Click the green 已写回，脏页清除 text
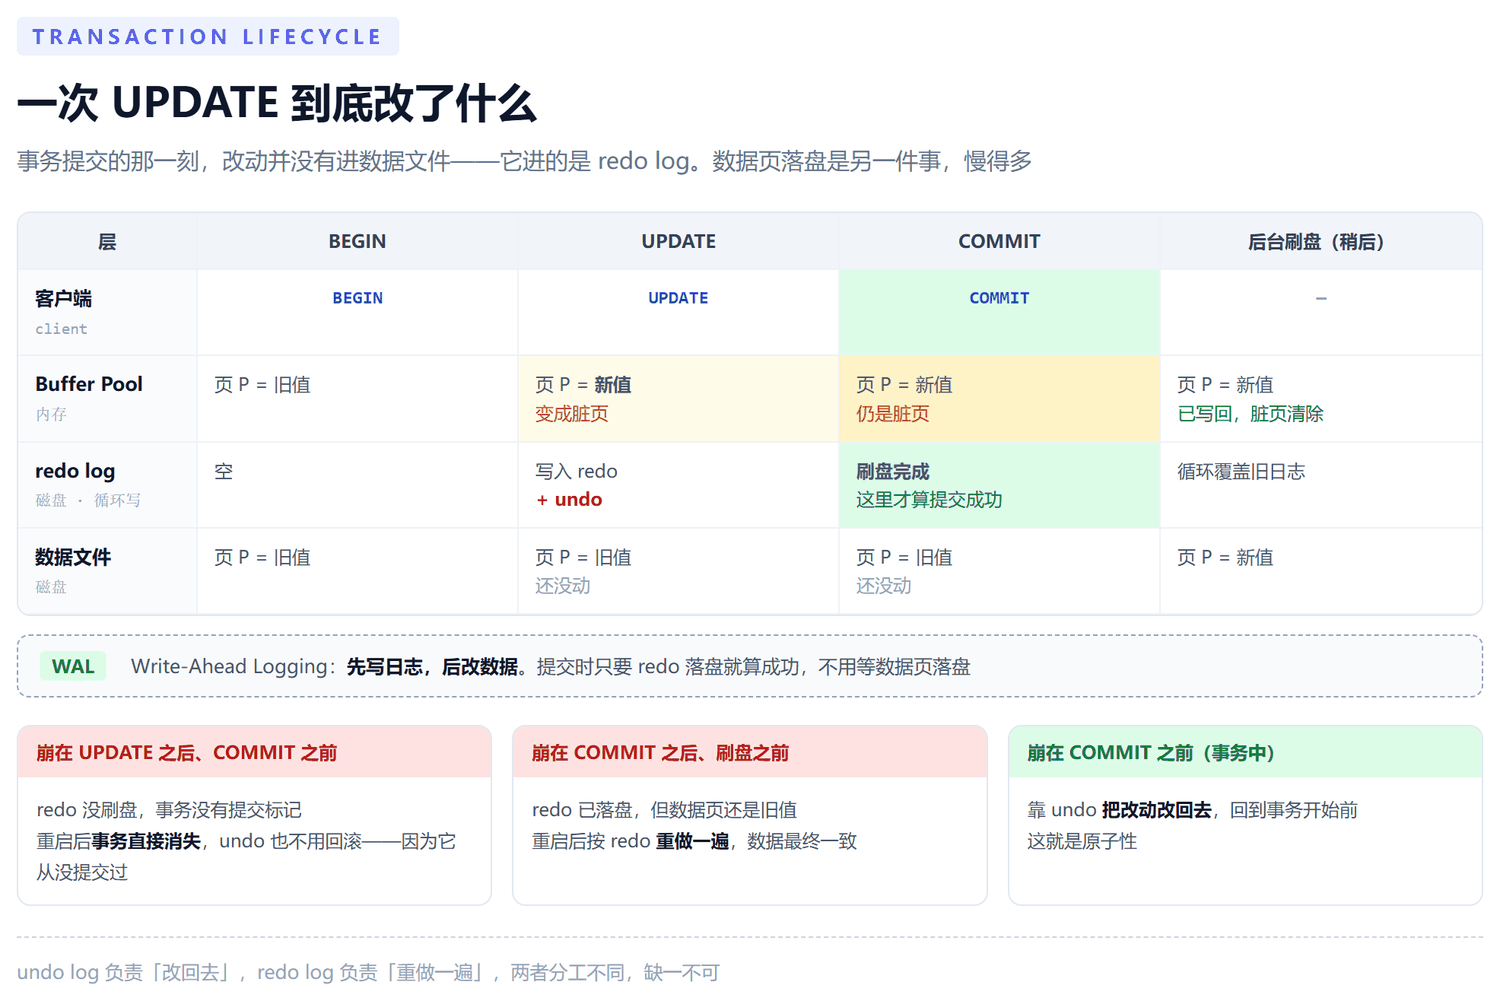Screen dimensions: 1500x1001 [x=1250, y=414]
